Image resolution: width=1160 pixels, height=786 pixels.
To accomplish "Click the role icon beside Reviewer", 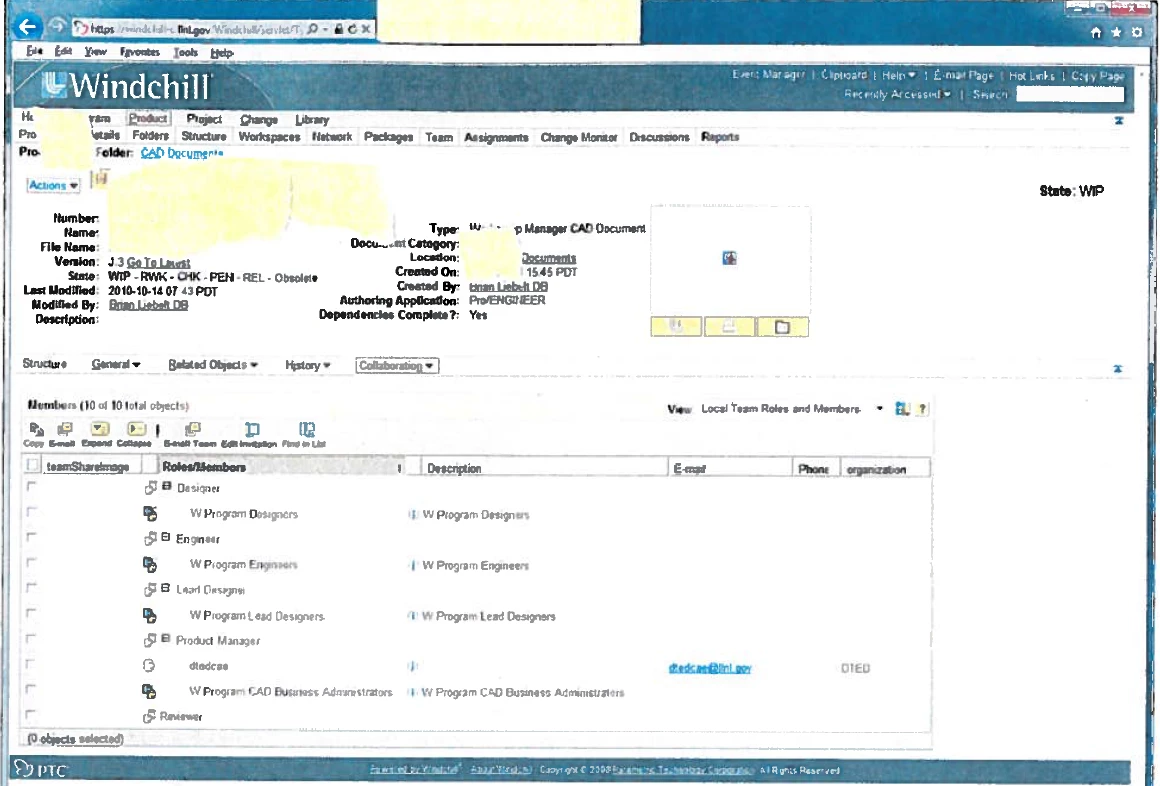I will (x=149, y=716).
